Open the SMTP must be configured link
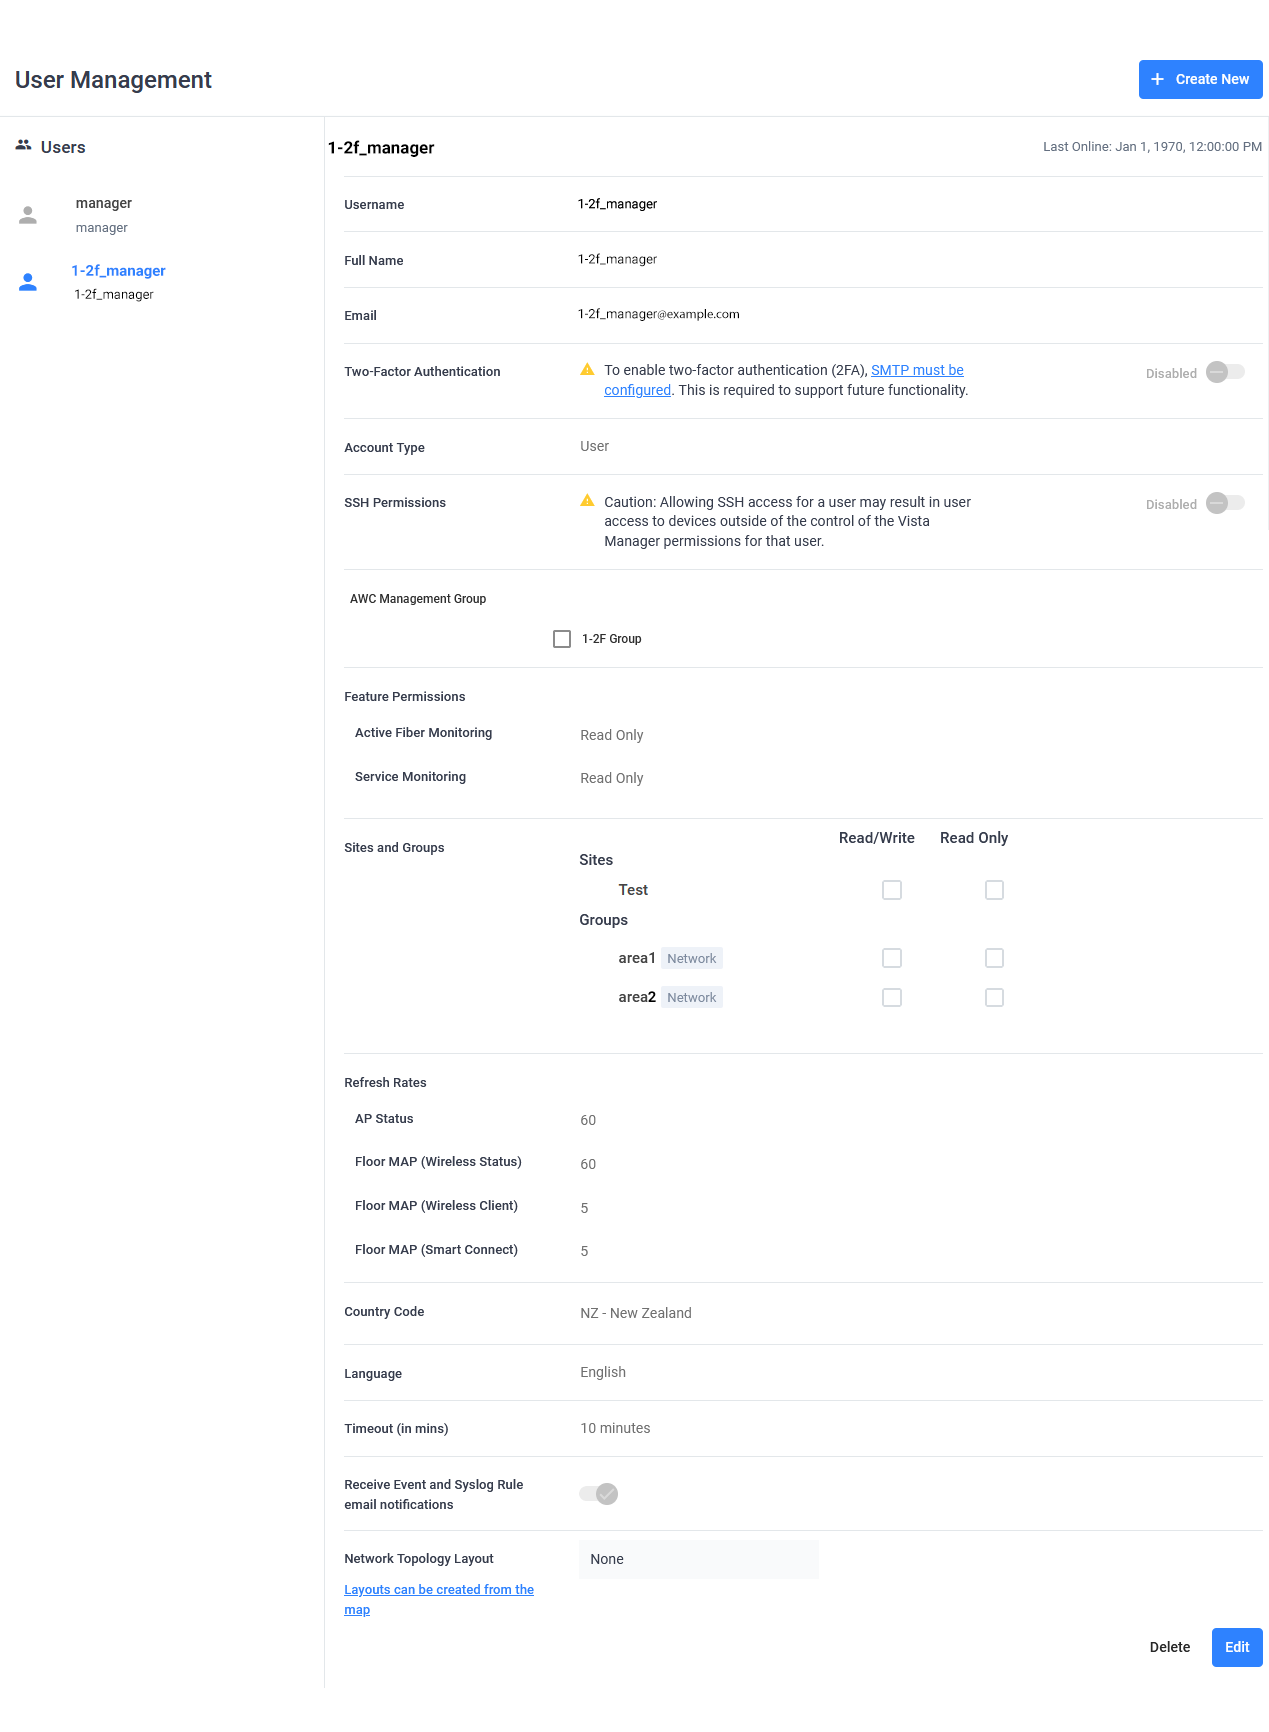 pyautogui.click(x=916, y=370)
